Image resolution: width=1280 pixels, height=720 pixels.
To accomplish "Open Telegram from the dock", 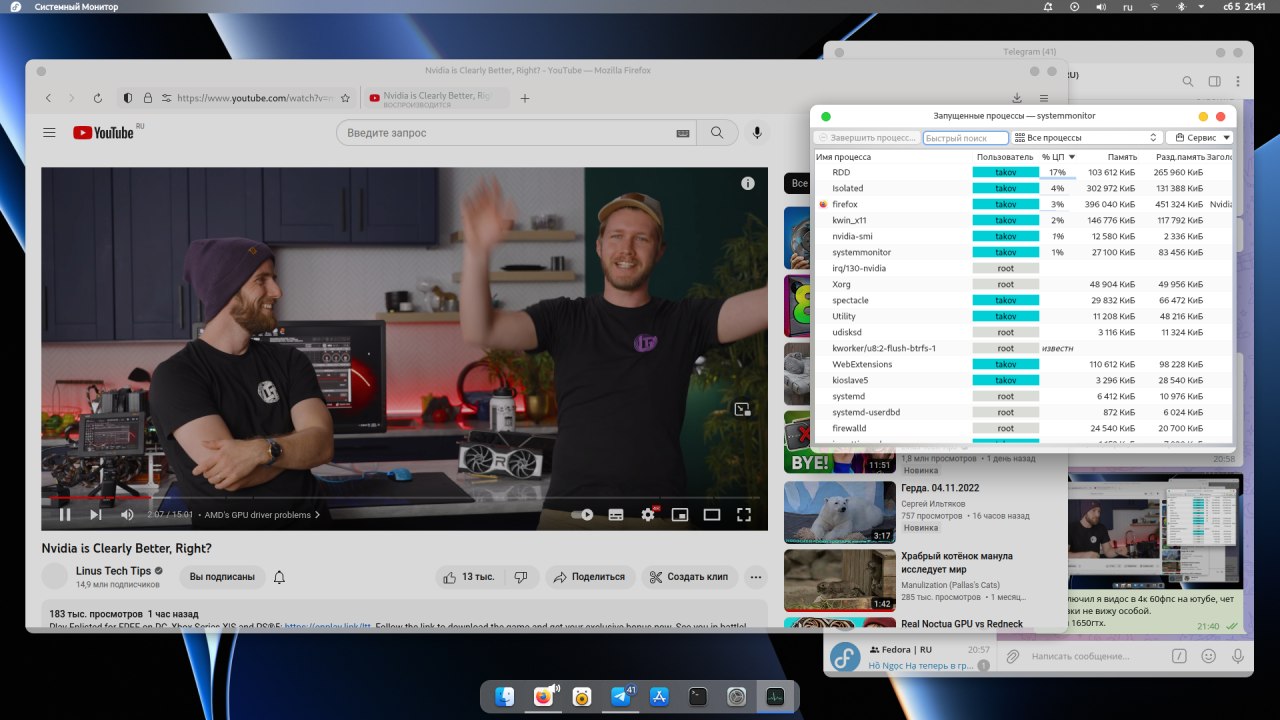I will 621,696.
